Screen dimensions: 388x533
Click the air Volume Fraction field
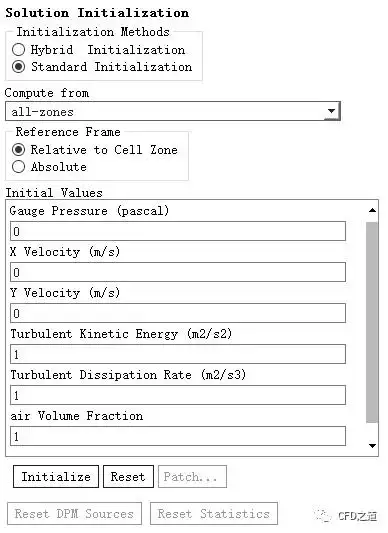(178, 436)
